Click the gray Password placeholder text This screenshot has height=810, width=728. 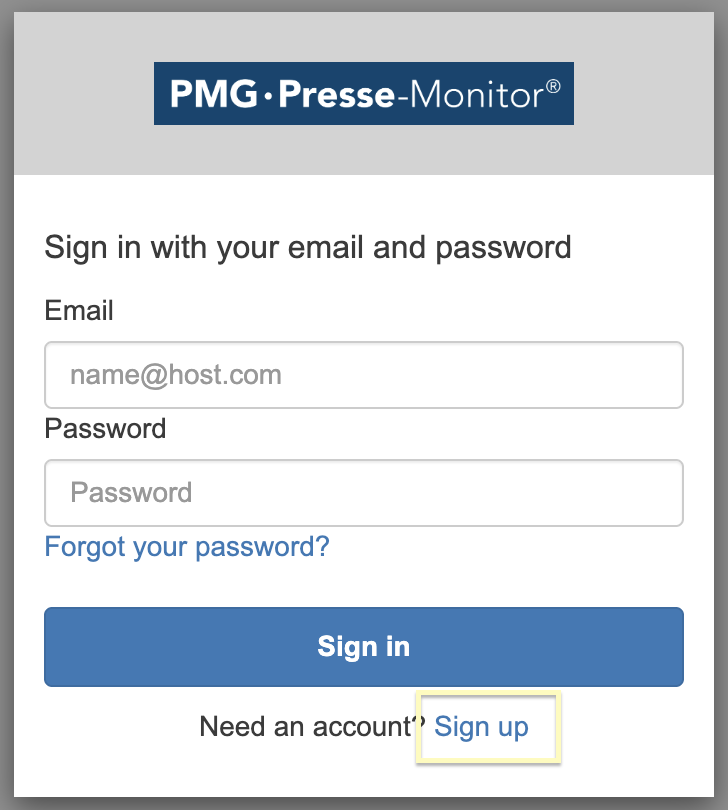tap(131, 492)
